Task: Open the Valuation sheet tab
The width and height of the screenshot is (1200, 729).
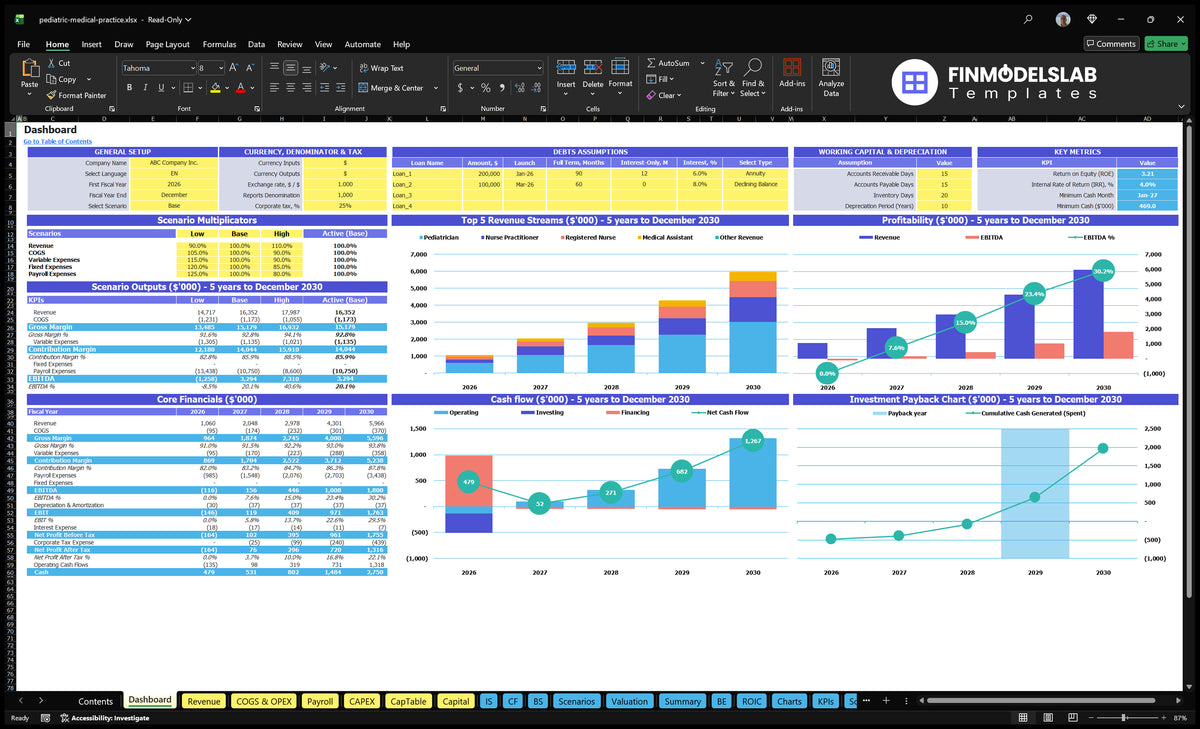Action: click(629, 701)
